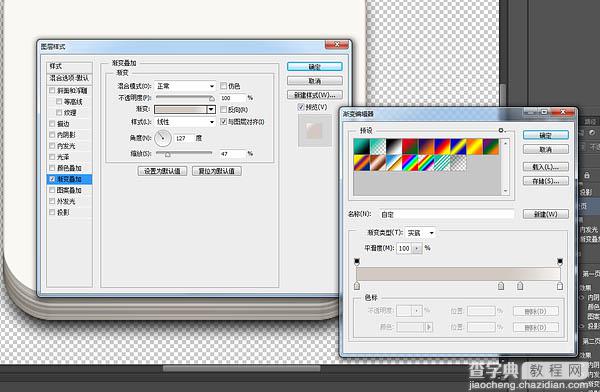Select the third color stop below gradient bar

point(520,286)
